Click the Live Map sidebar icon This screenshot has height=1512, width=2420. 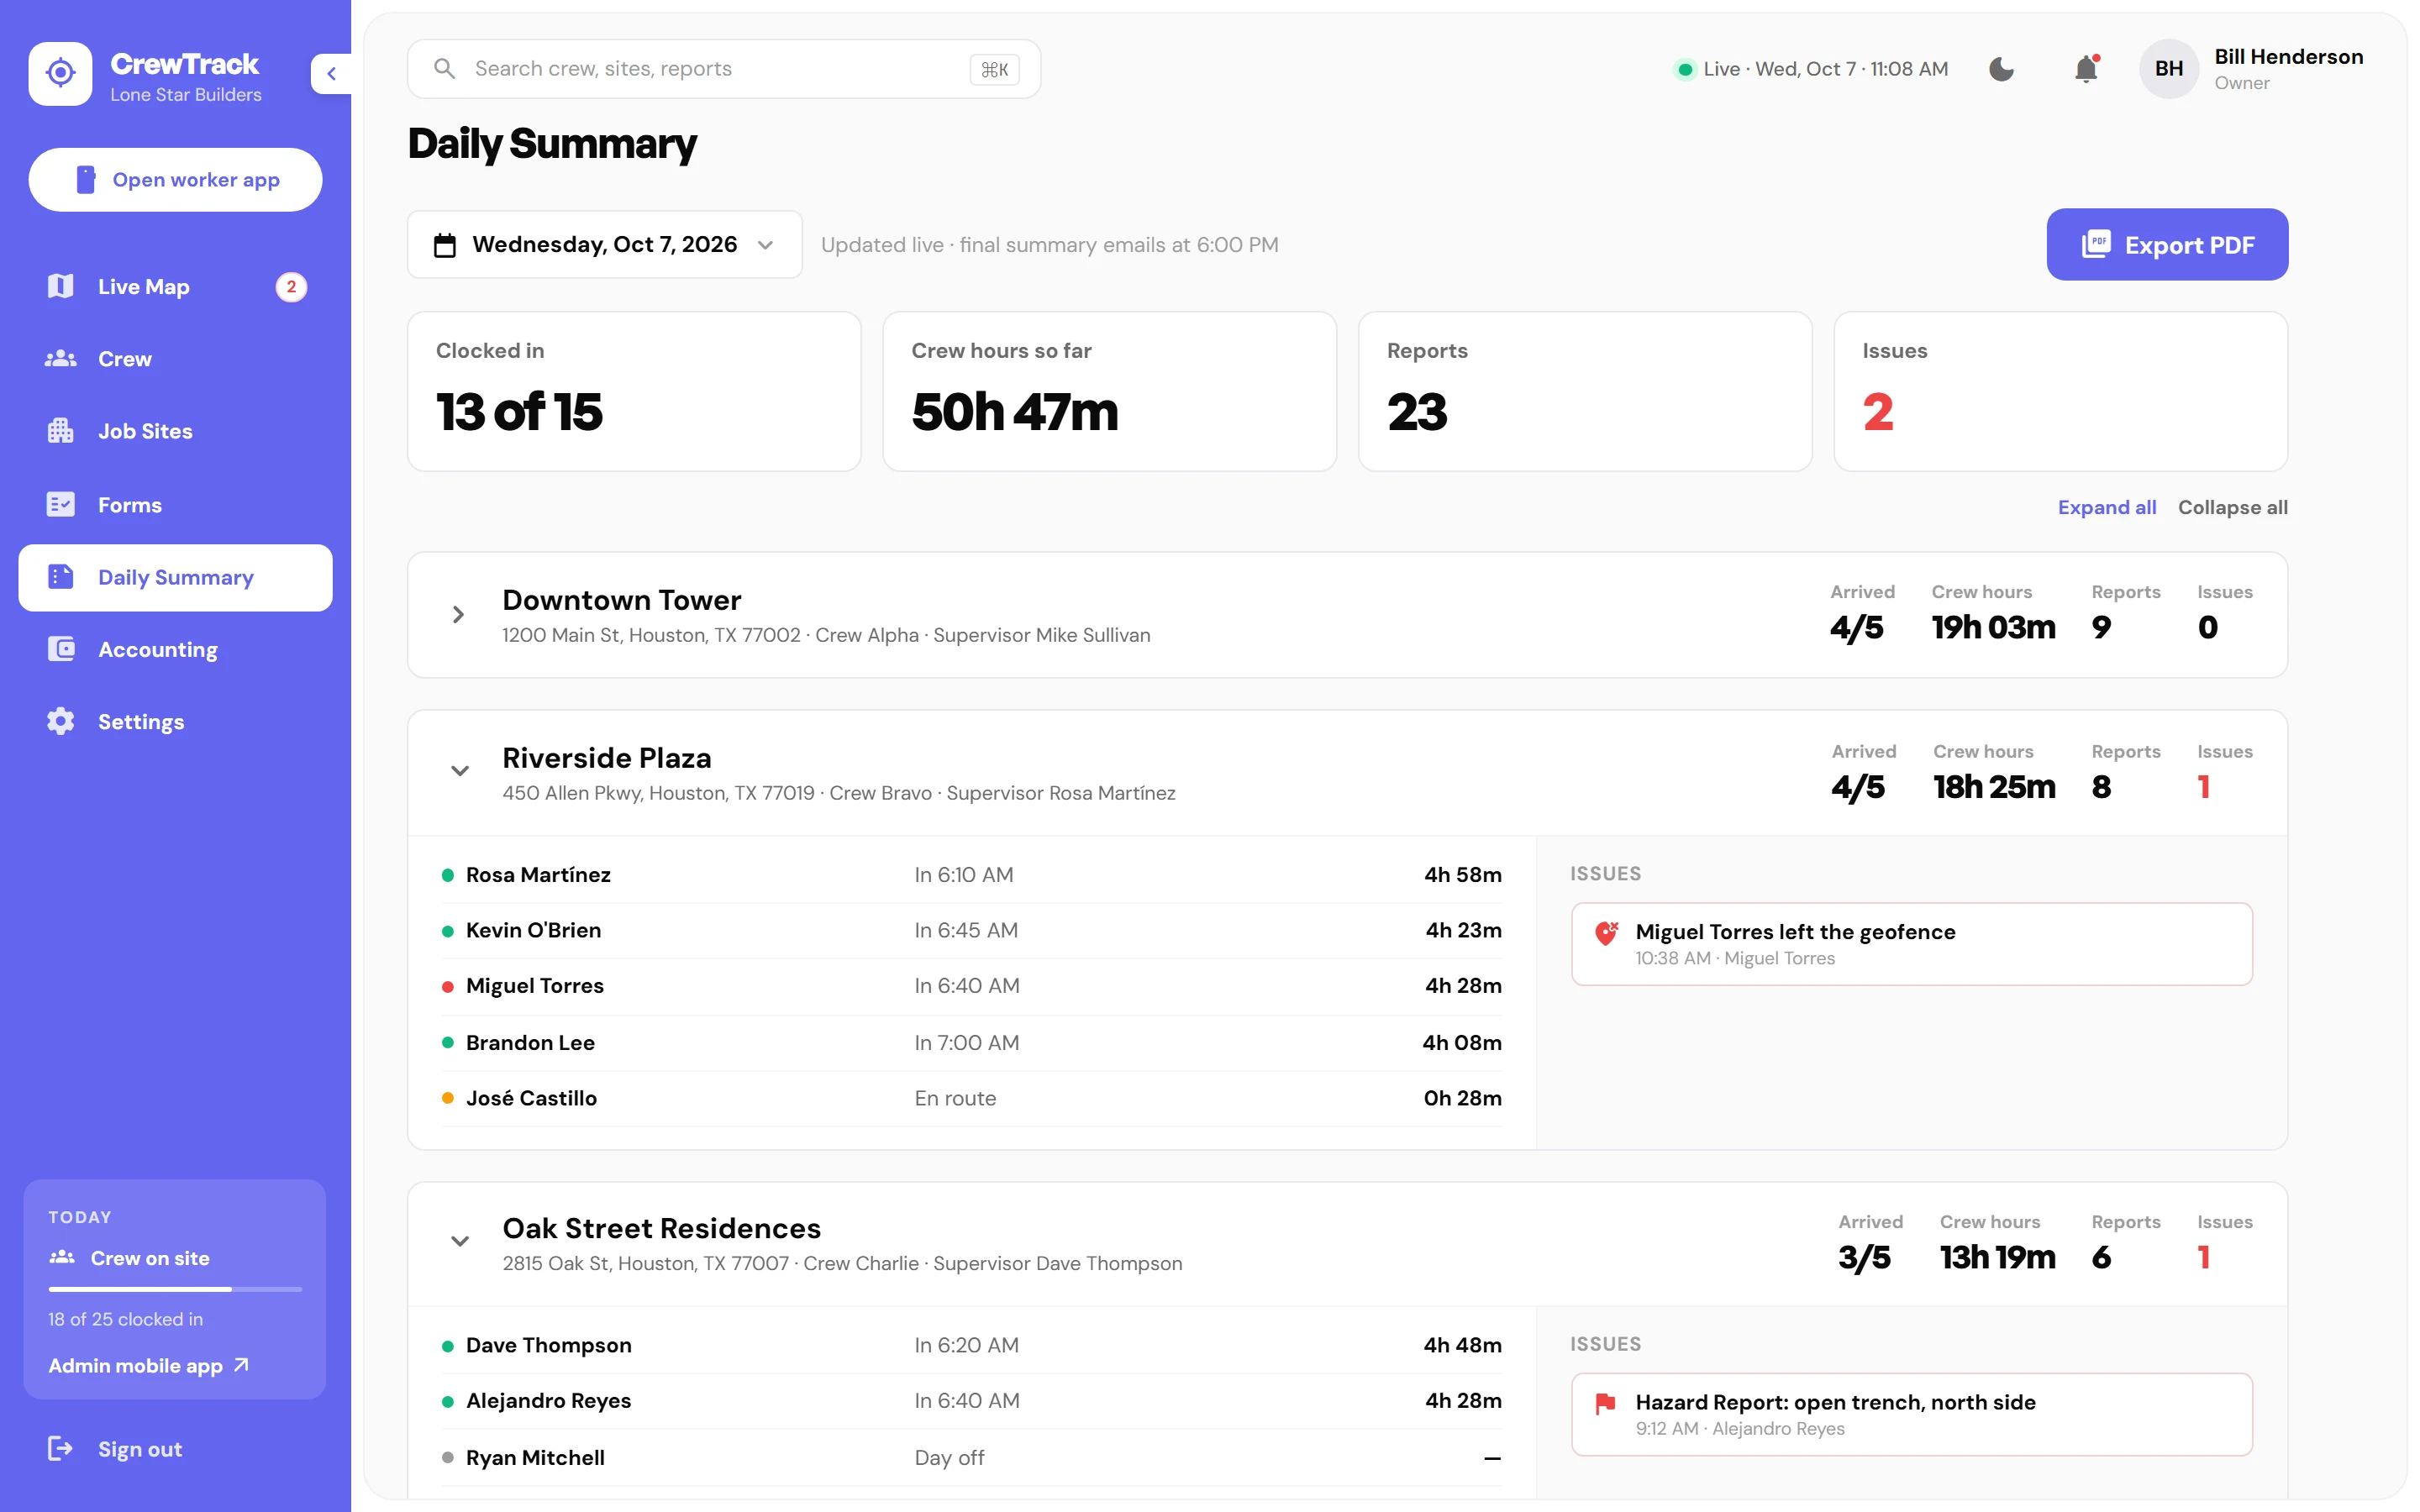point(61,286)
